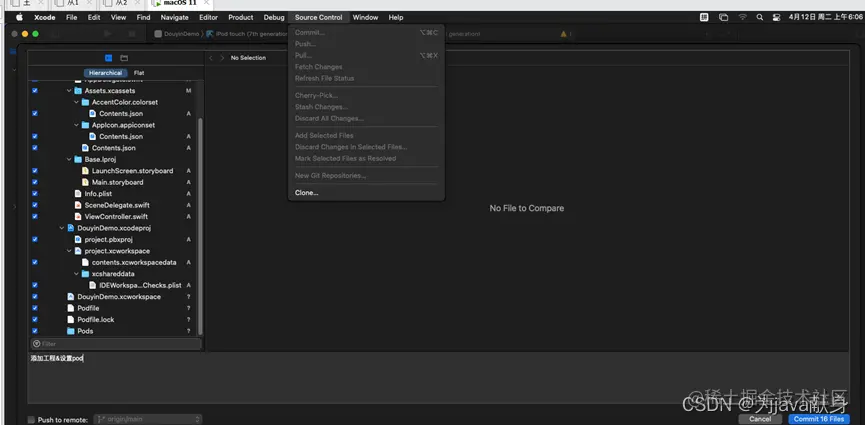865x425 pixels.
Task: Open the Editor menu in menu bar
Action: (x=209, y=17)
